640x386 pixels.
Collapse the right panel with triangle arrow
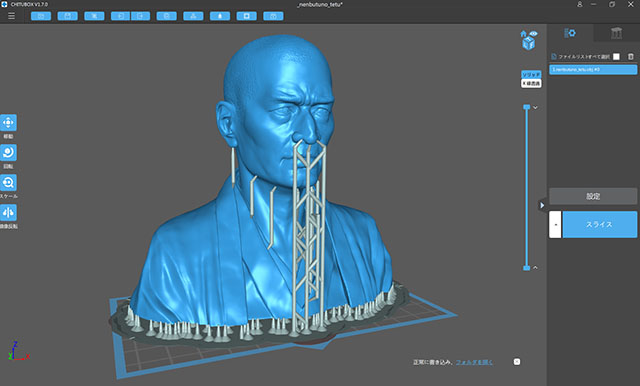(542, 205)
